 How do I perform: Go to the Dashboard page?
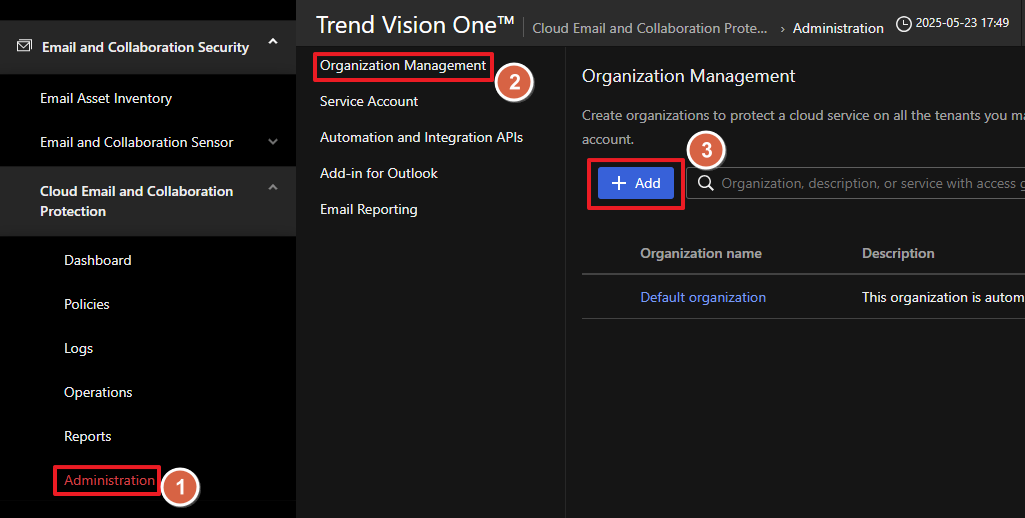pyautogui.click(x=98, y=260)
